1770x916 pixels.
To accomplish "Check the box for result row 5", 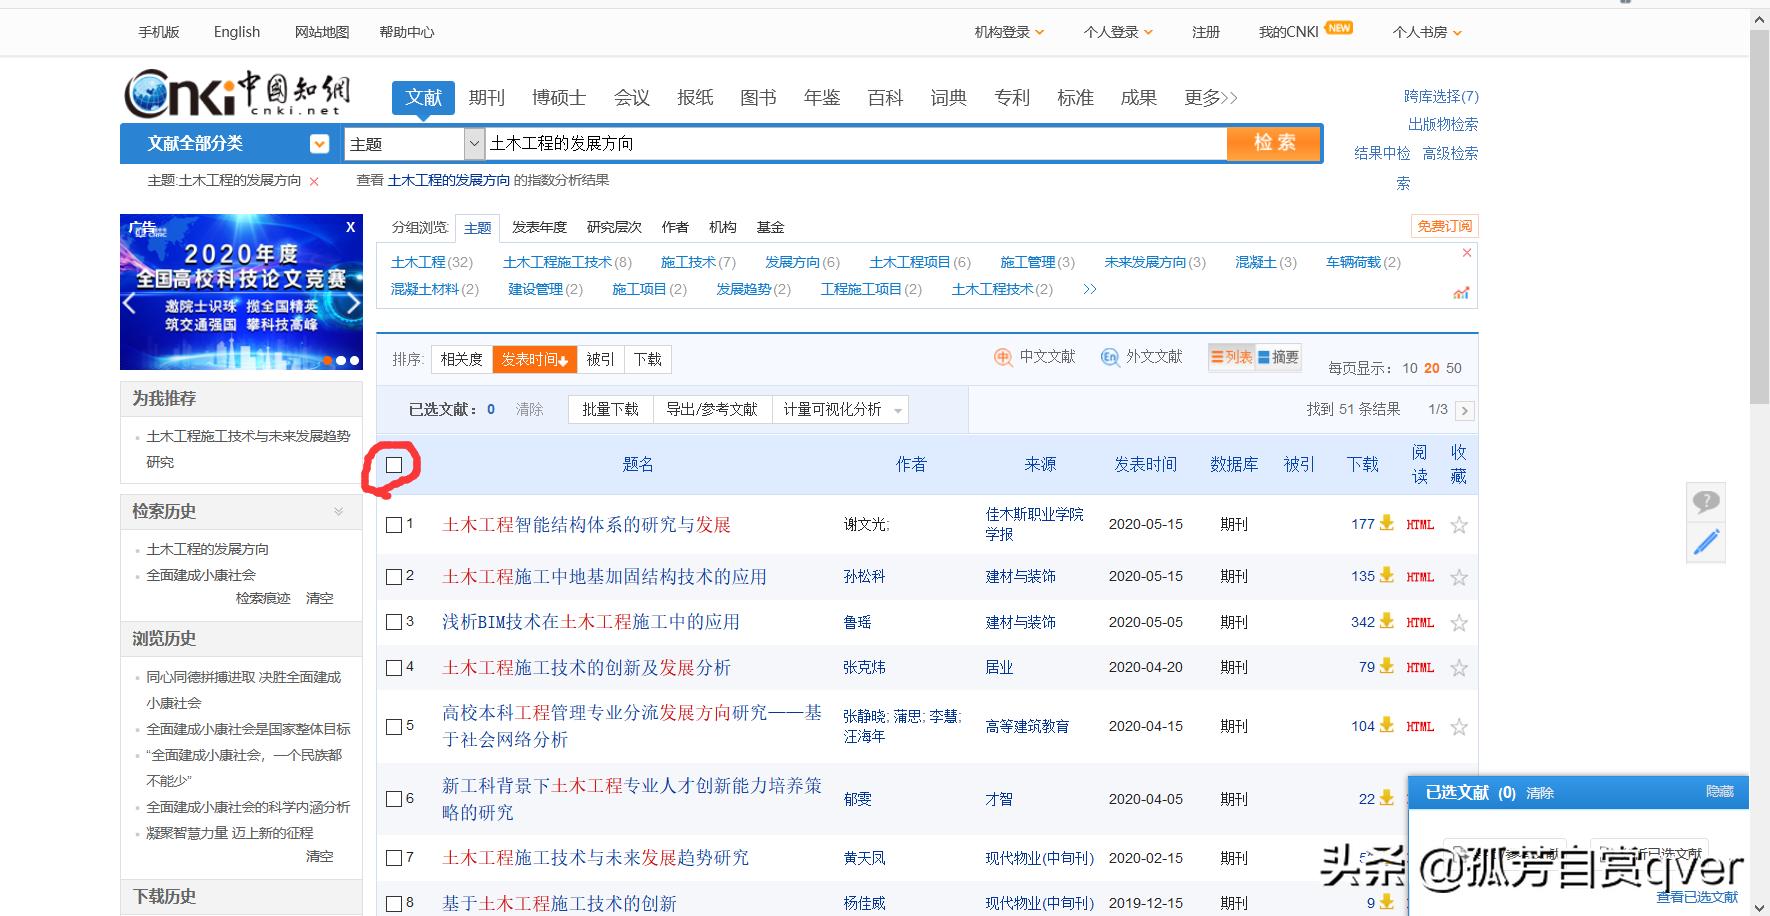I will point(394,727).
